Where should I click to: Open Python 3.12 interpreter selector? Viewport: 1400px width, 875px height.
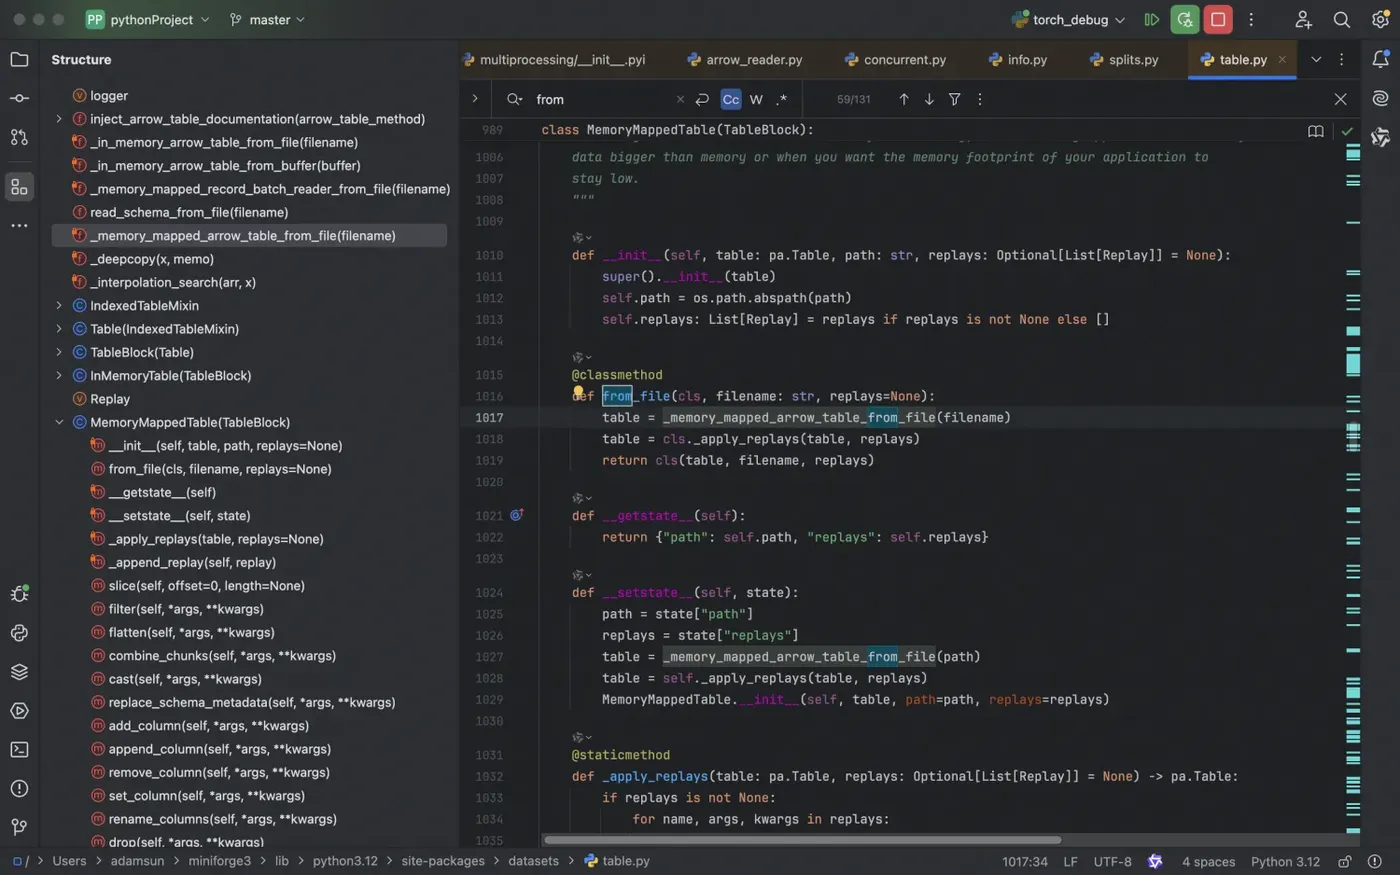(1285, 861)
